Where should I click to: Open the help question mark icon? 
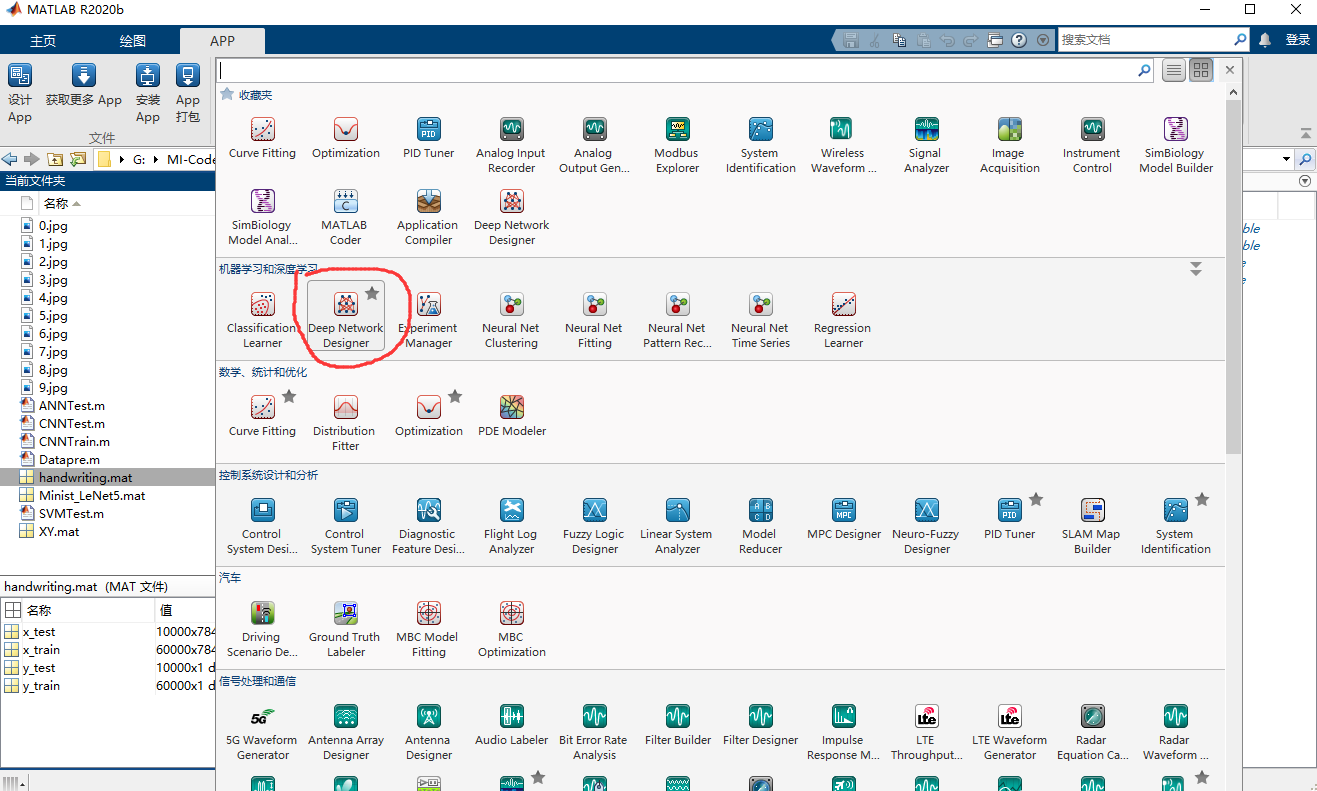[x=1019, y=40]
